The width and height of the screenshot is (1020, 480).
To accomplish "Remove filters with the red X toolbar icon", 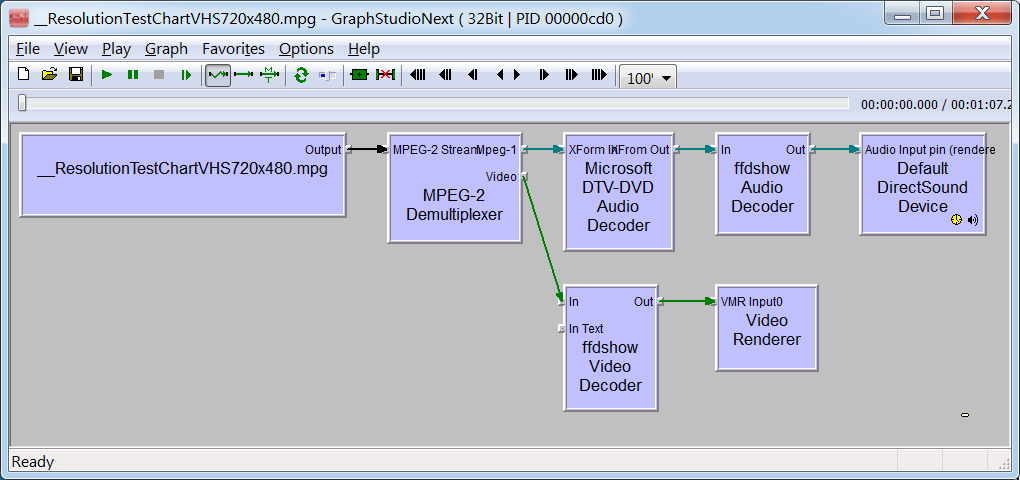I will click(385, 75).
